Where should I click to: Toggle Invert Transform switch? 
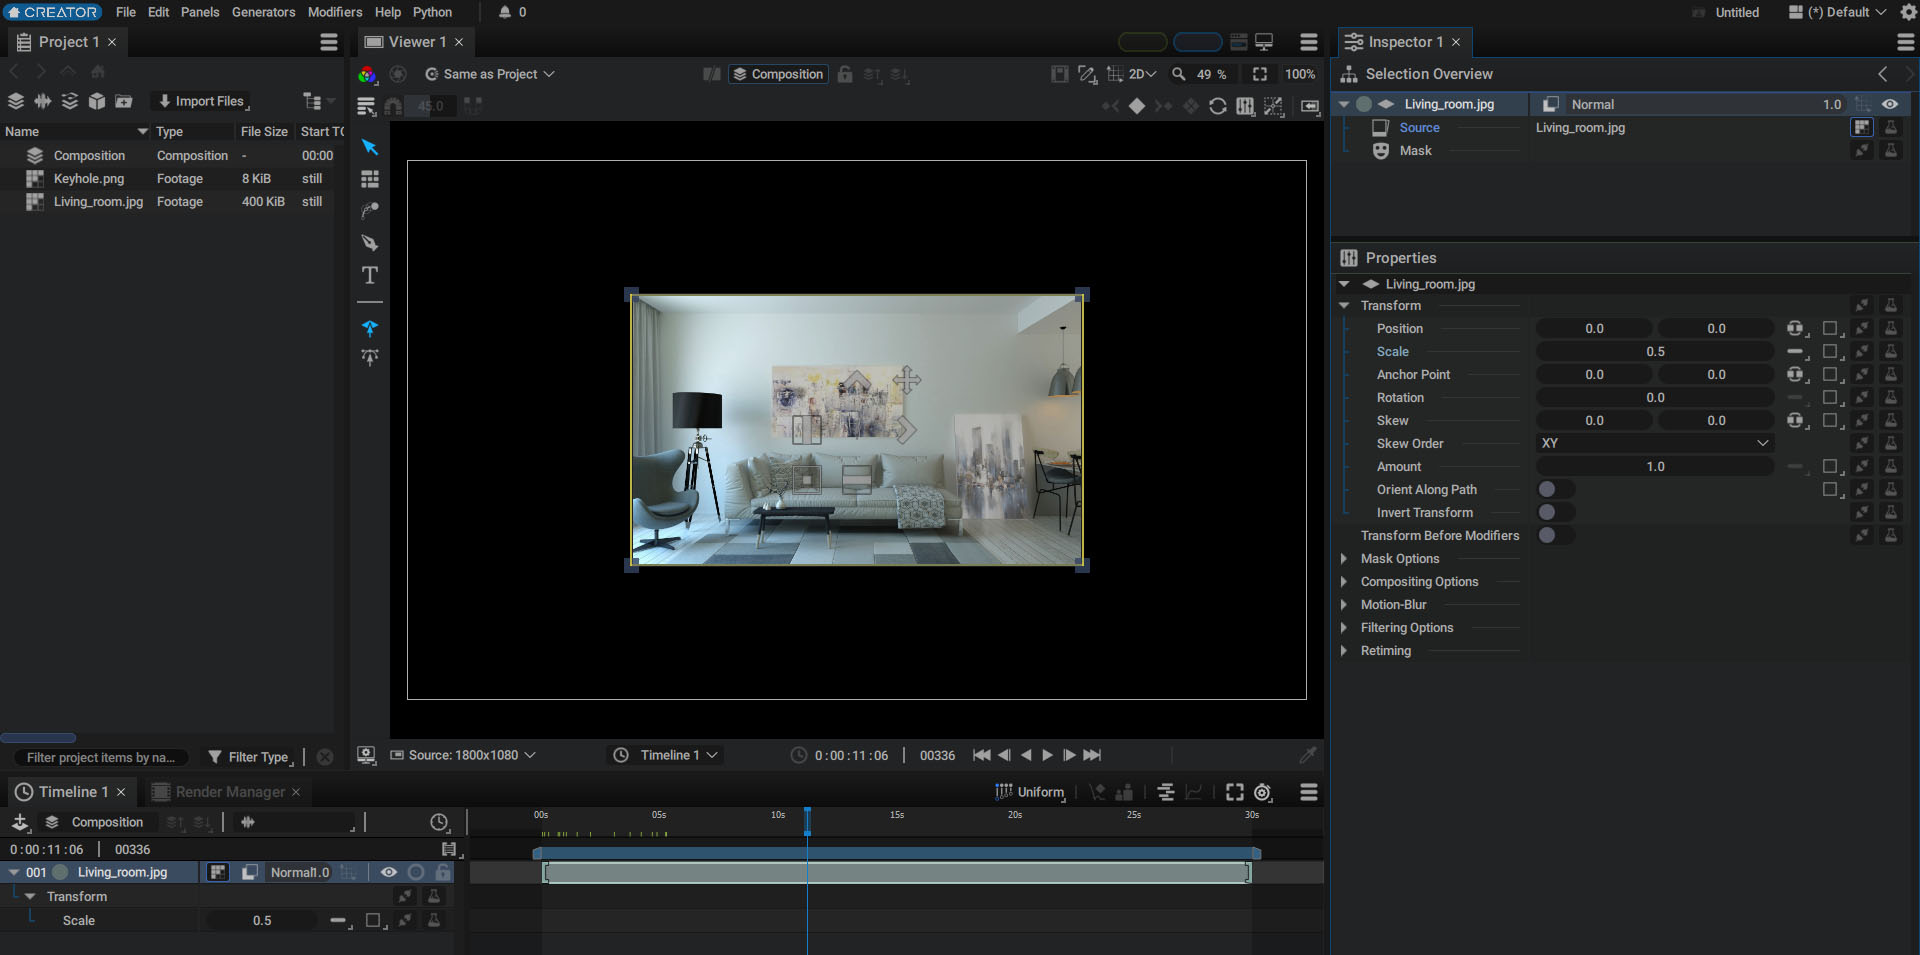(x=1555, y=512)
